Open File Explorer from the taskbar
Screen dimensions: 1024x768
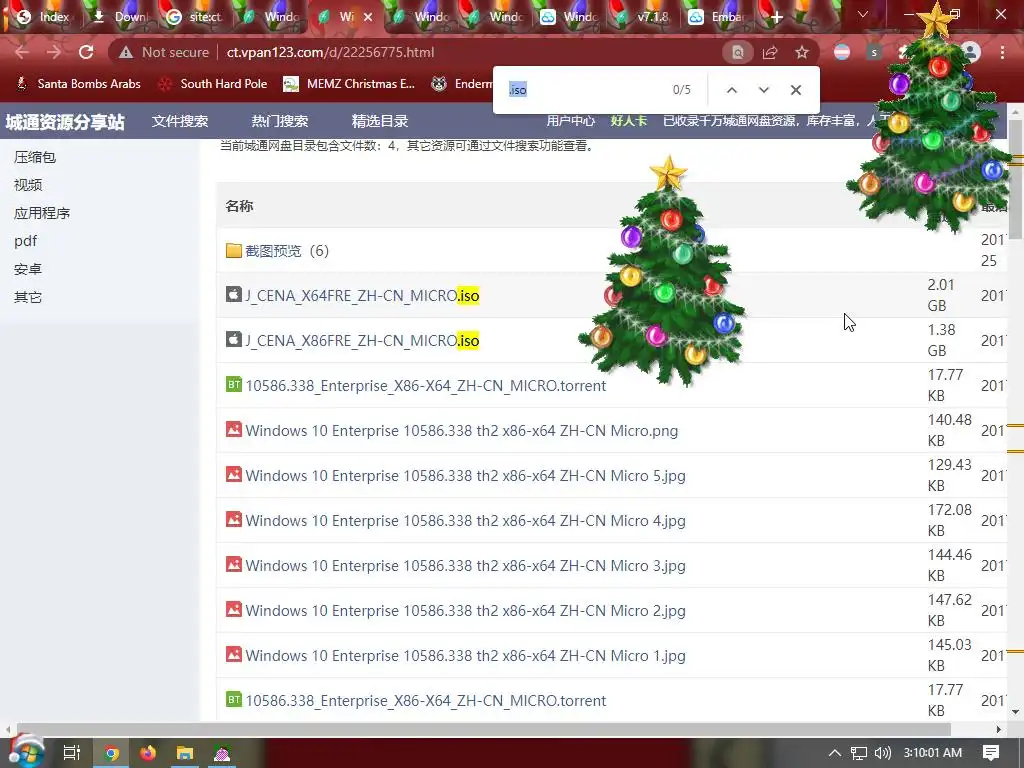click(x=185, y=753)
